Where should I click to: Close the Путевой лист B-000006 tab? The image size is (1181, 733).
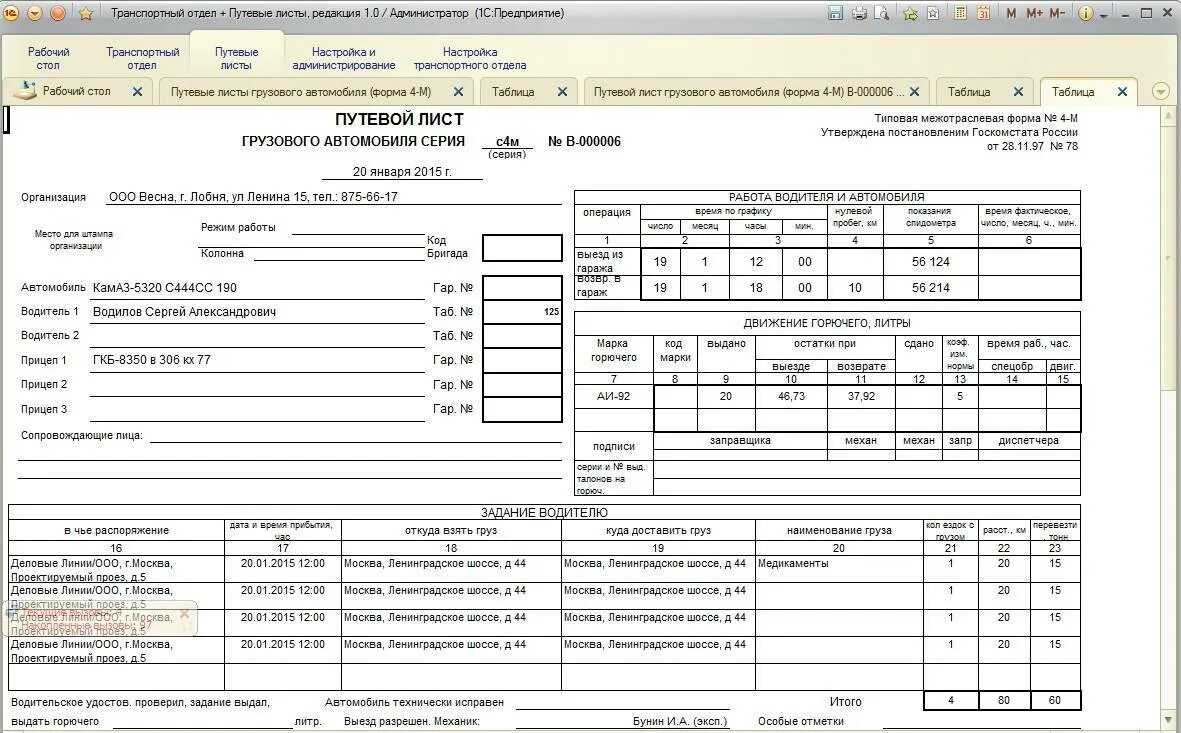pyautogui.click(x=914, y=91)
